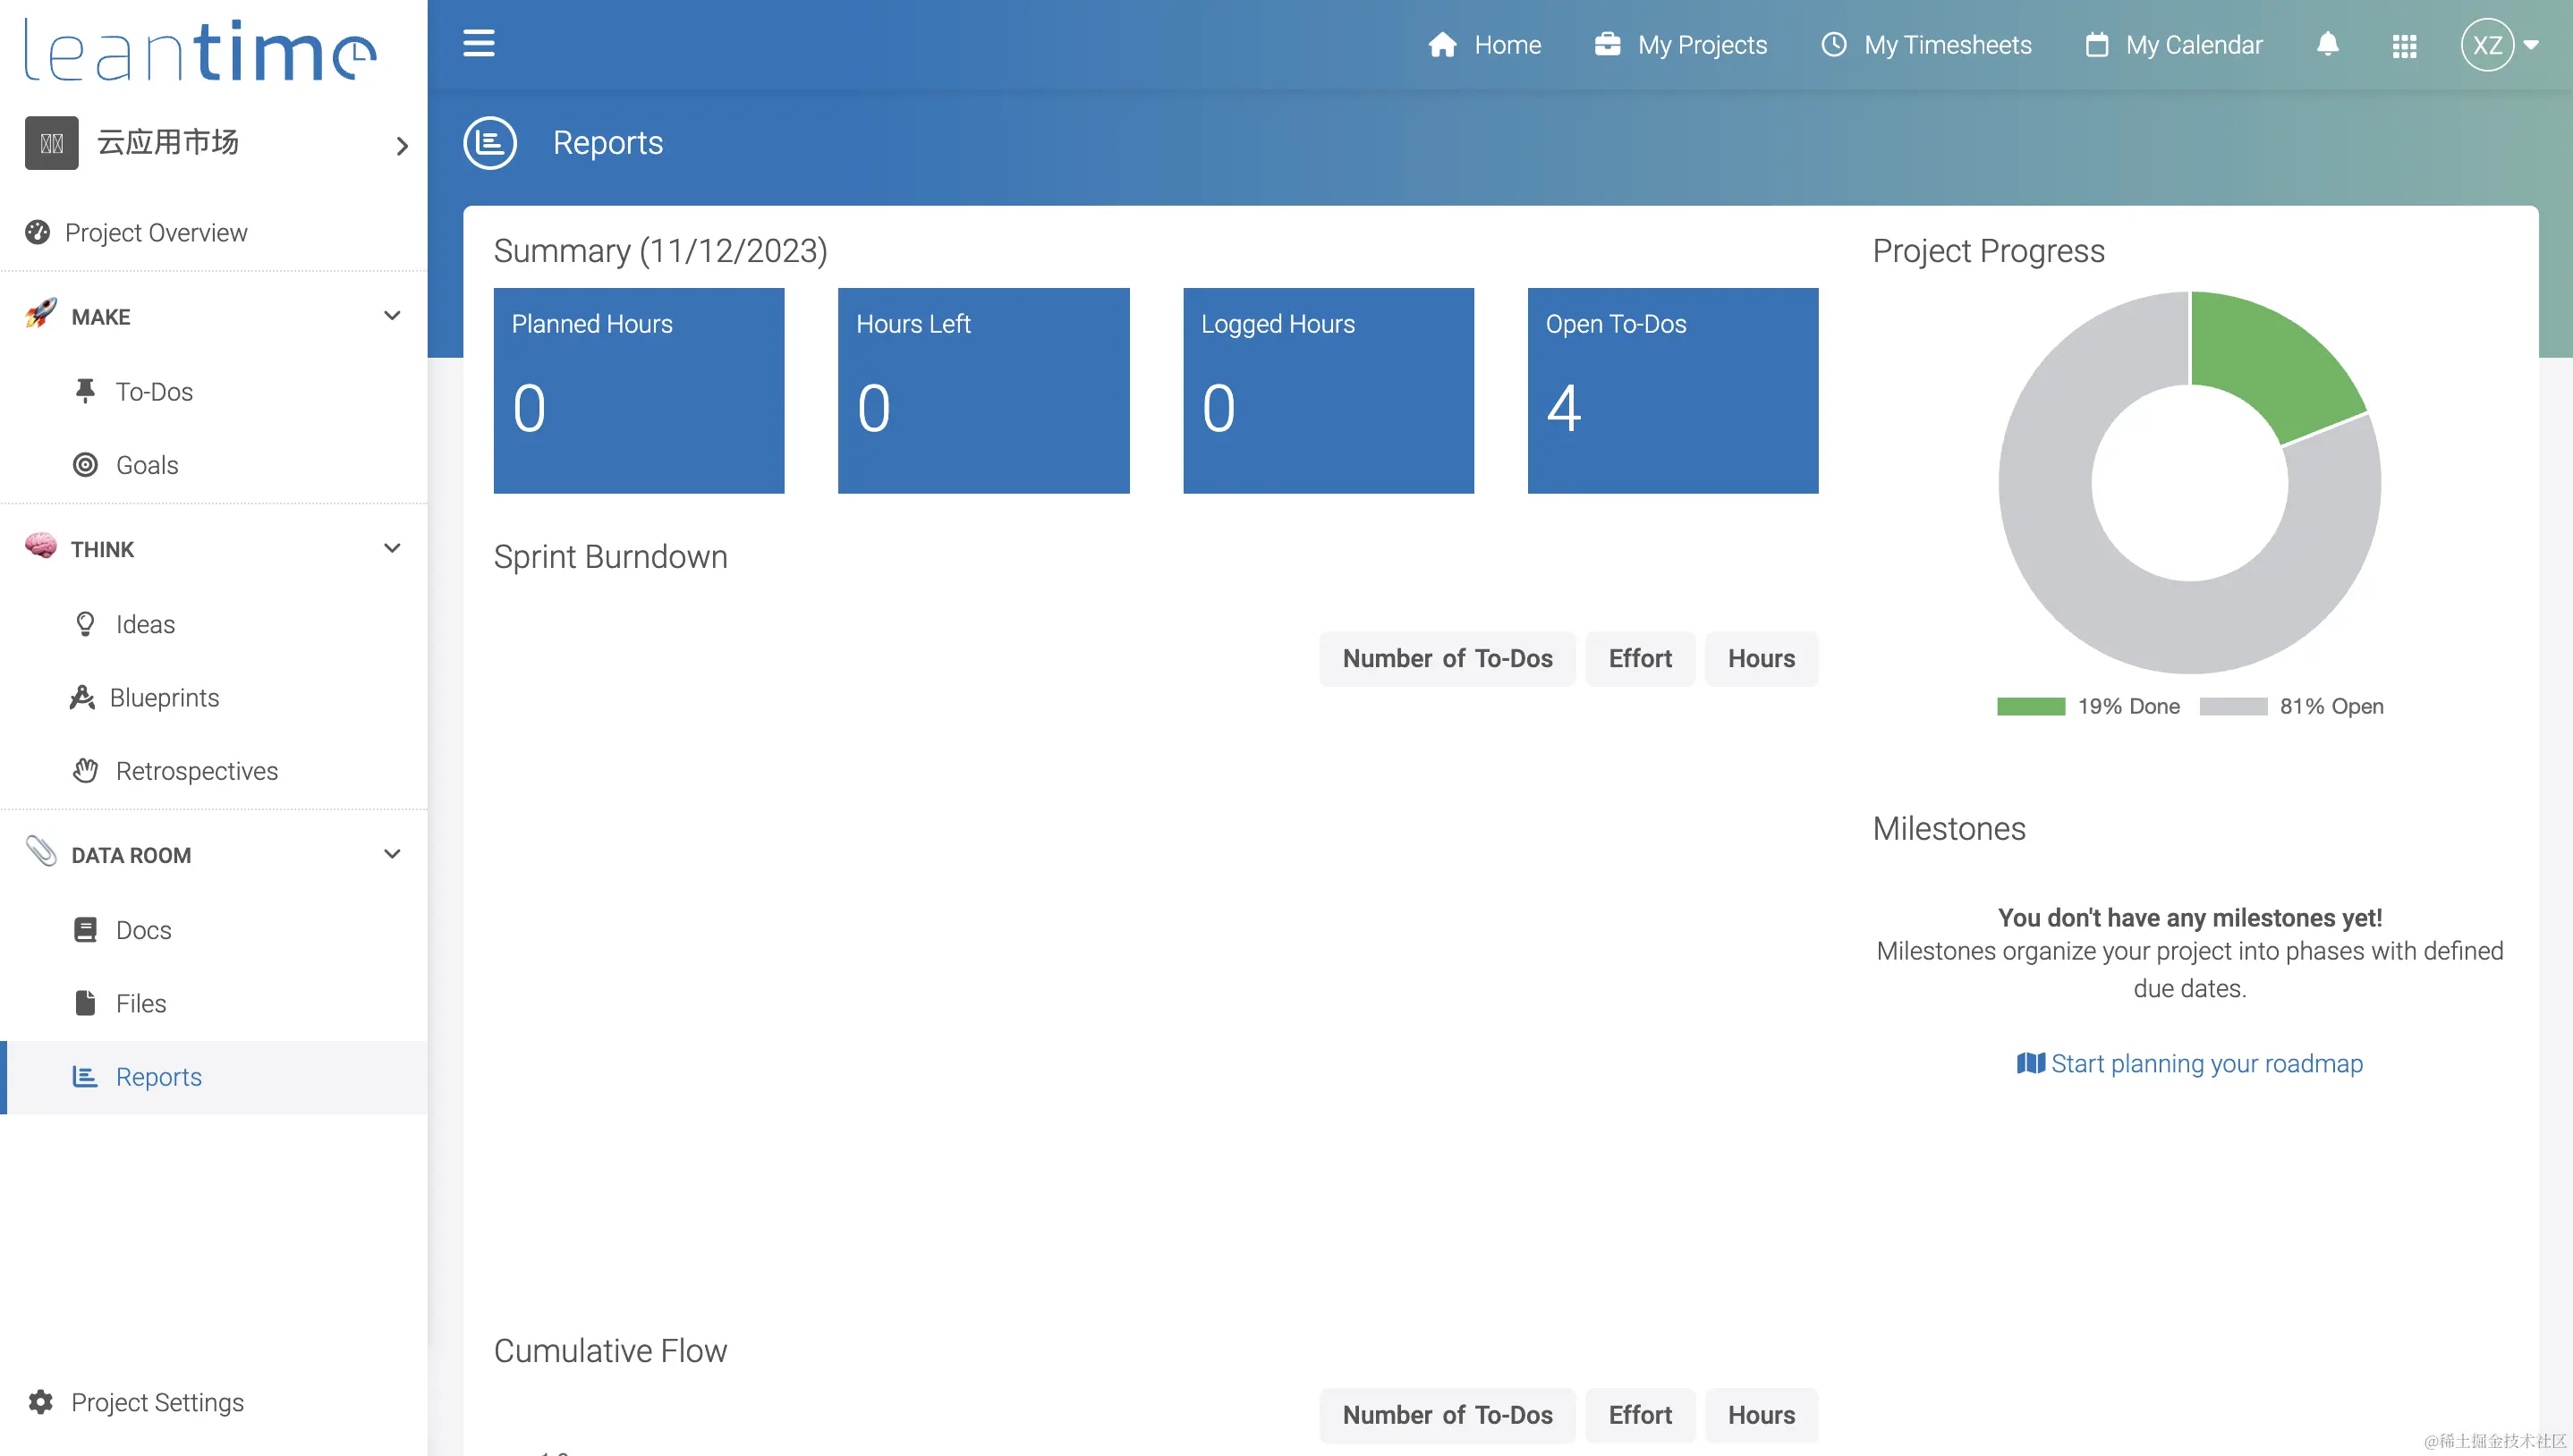This screenshot has width=2573, height=1456.
Task: Click the THINK brain icon
Action: [x=41, y=546]
